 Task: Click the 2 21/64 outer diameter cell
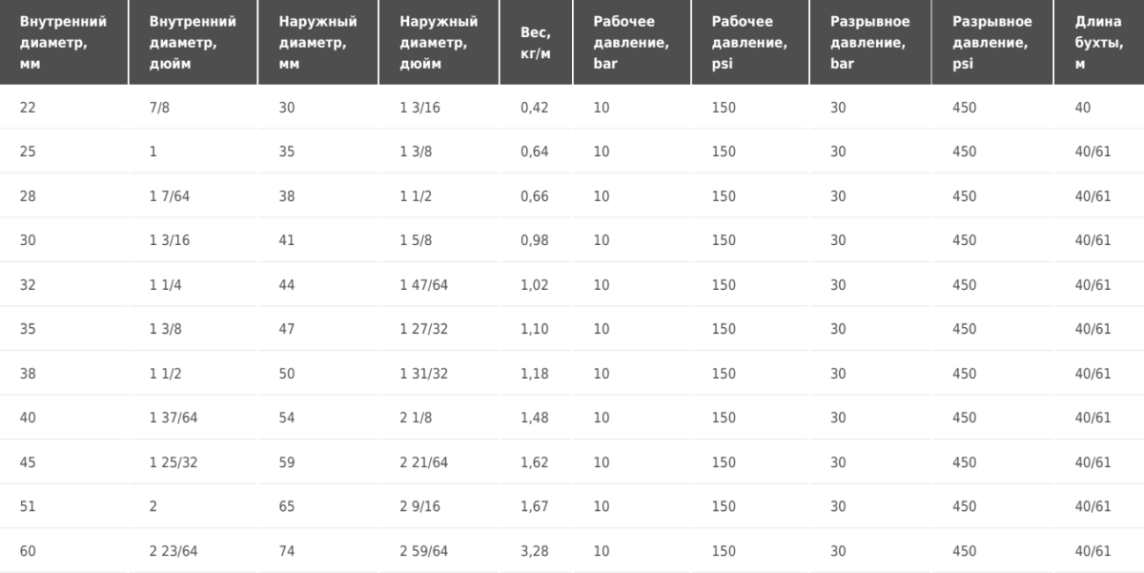click(x=424, y=462)
